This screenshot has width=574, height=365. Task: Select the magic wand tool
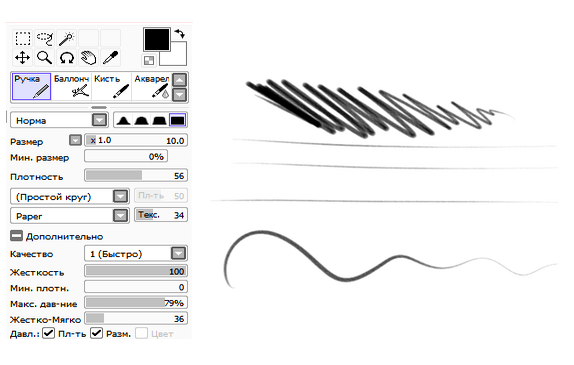click(x=67, y=38)
